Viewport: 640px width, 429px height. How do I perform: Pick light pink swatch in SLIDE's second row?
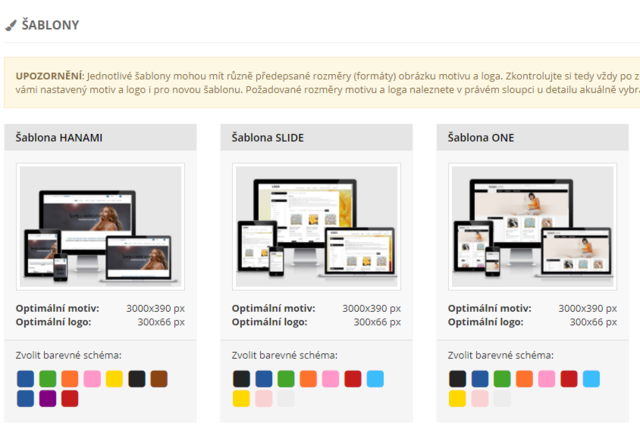pos(264,398)
